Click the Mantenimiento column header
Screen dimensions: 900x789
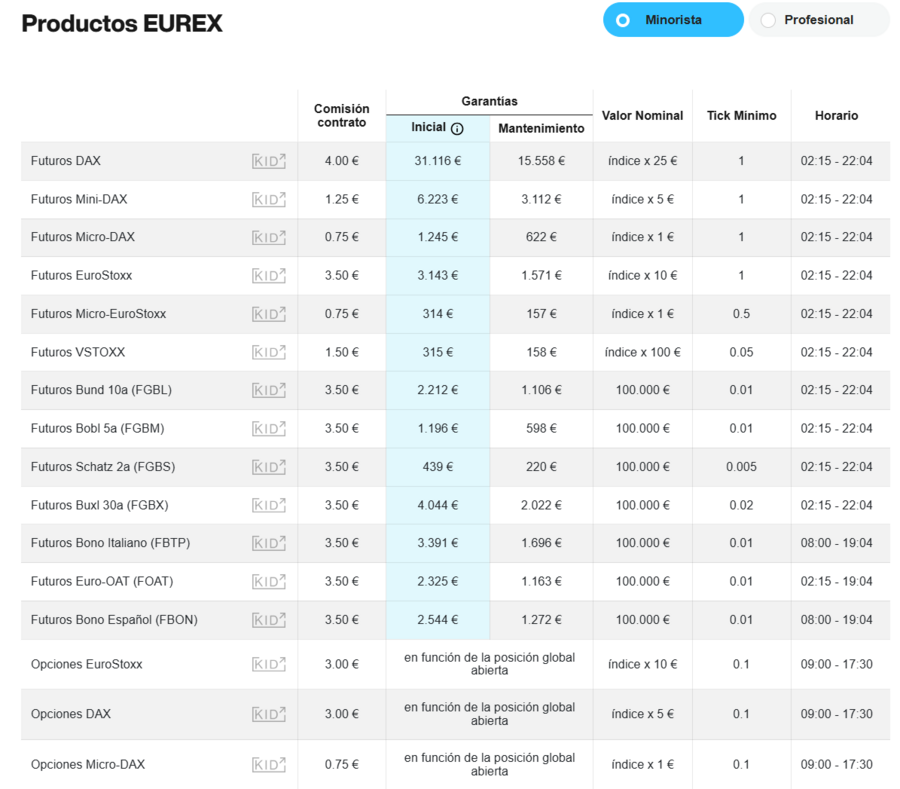point(541,128)
